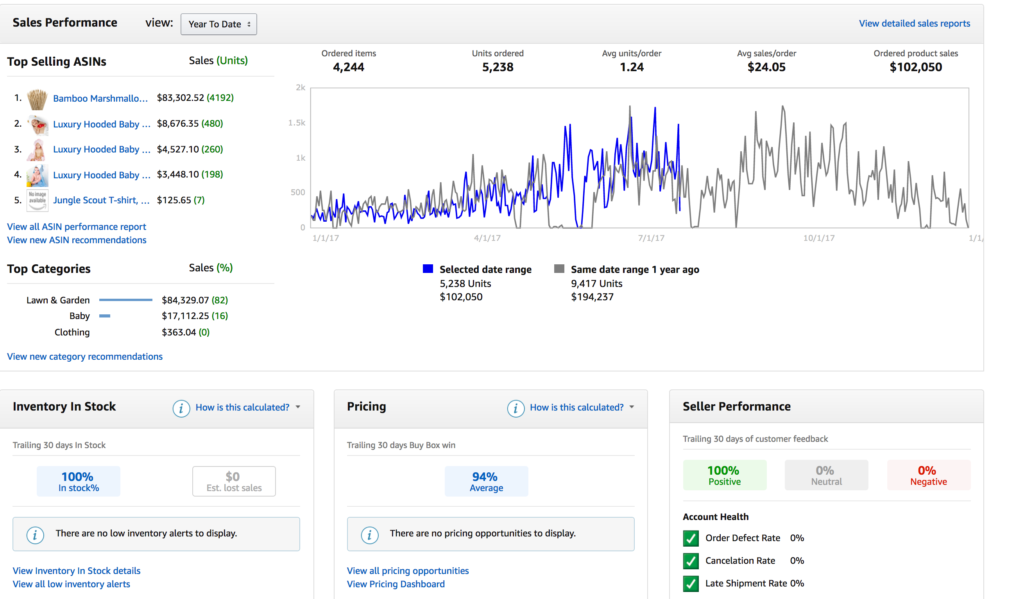The width and height of the screenshot is (1024, 599).
Task: Click the fourth-ranked Luxury Hooded Baby product image
Action: coord(37,175)
